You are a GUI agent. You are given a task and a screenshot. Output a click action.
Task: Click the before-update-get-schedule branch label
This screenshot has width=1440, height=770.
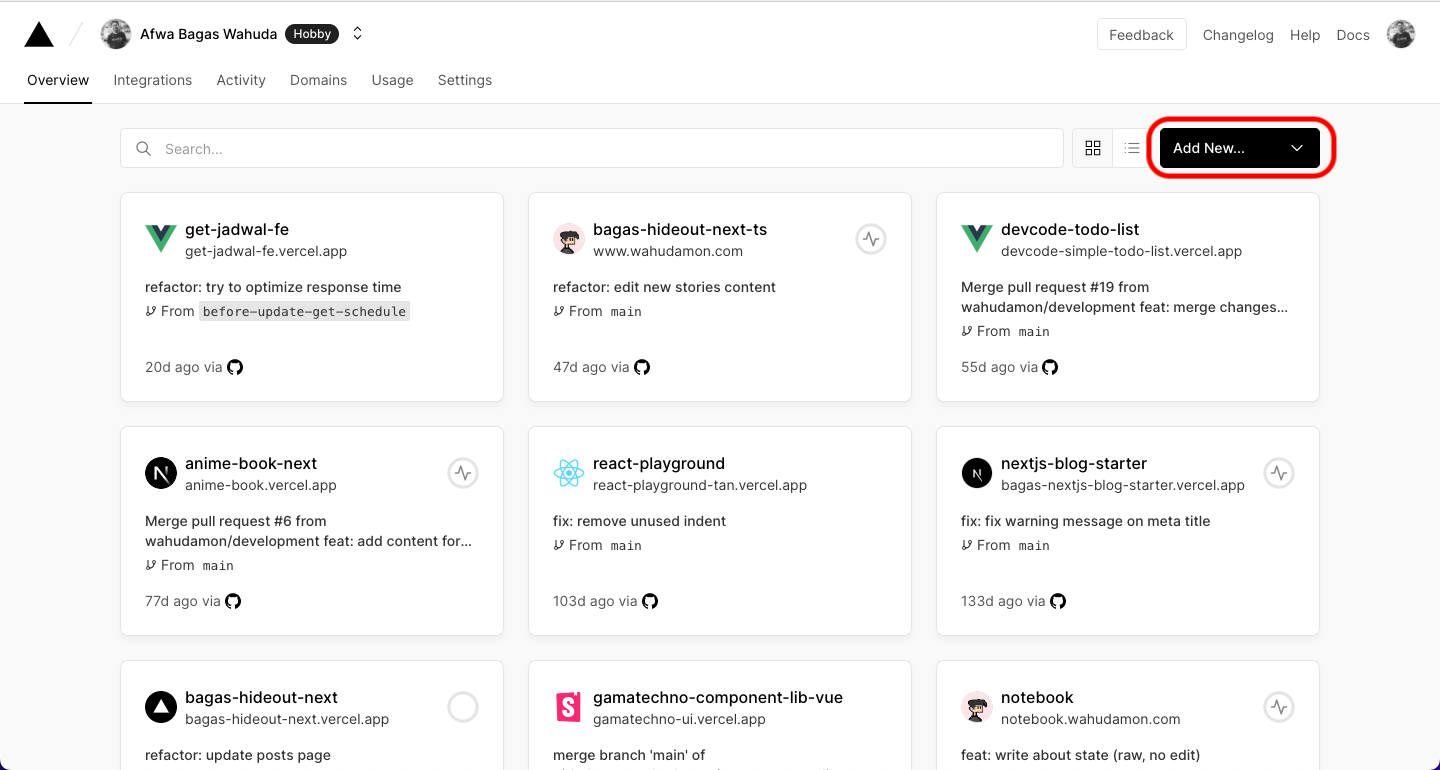coord(304,311)
